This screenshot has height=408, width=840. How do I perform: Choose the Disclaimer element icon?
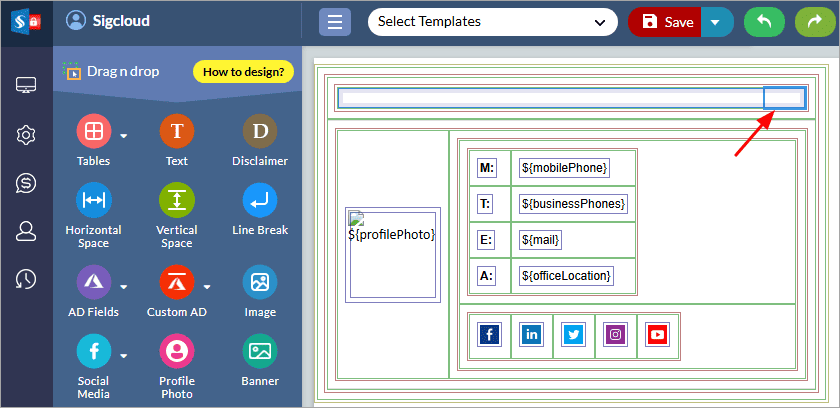point(260,131)
